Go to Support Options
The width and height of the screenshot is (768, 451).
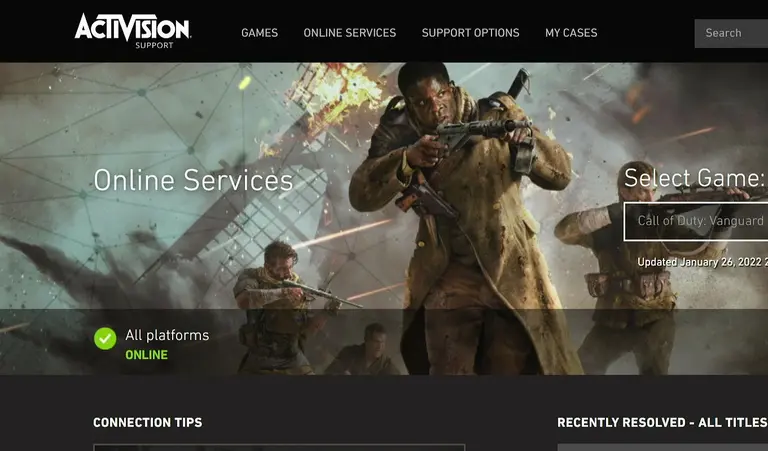coord(470,33)
